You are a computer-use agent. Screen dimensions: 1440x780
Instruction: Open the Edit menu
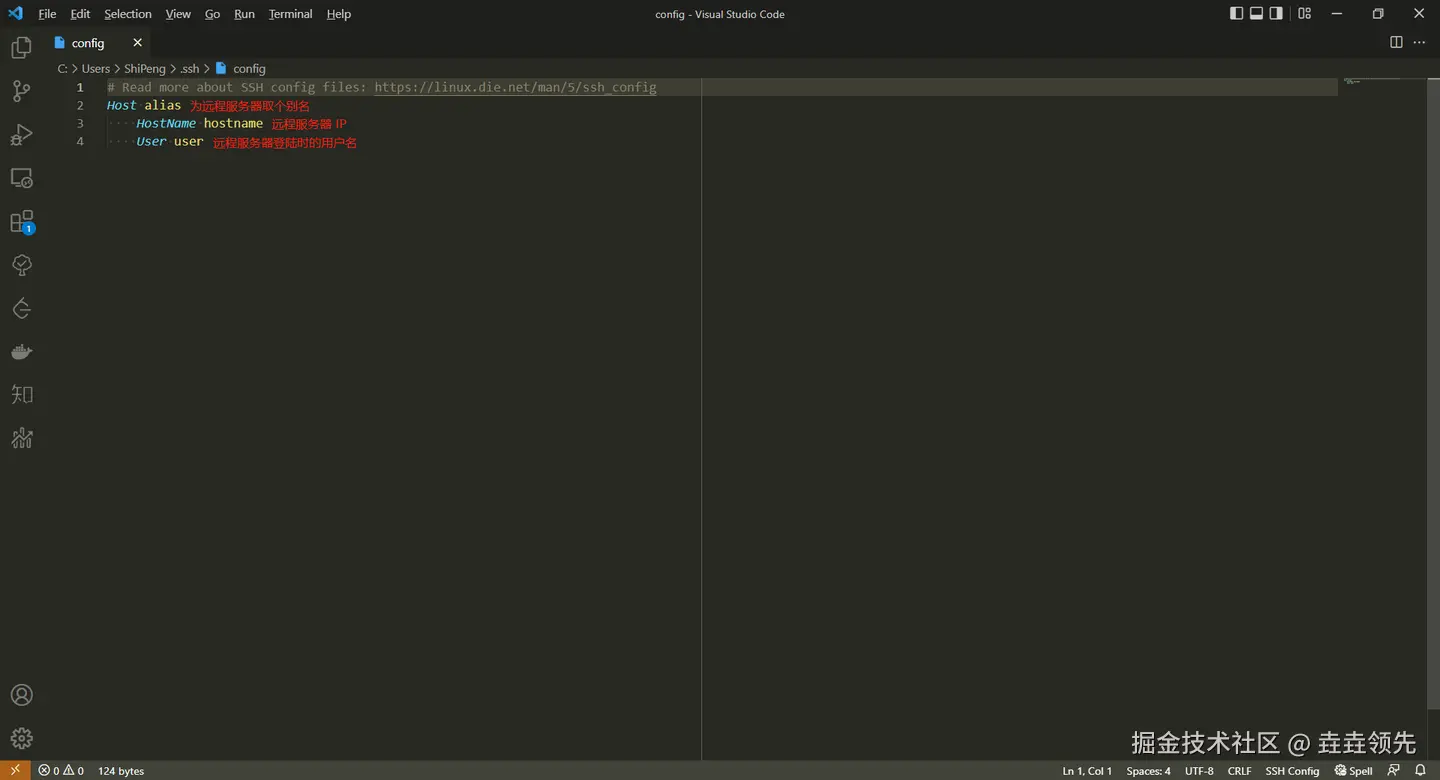[80, 14]
